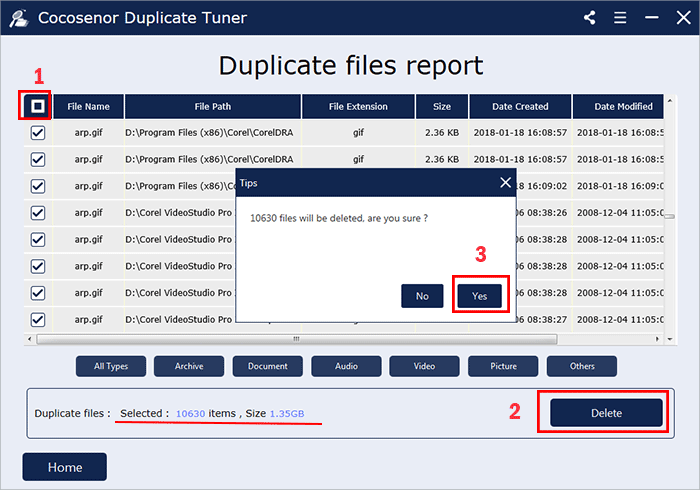Click the Cocosenor app logo icon
This screenshot has height=490, width=700.
[18, 18]
